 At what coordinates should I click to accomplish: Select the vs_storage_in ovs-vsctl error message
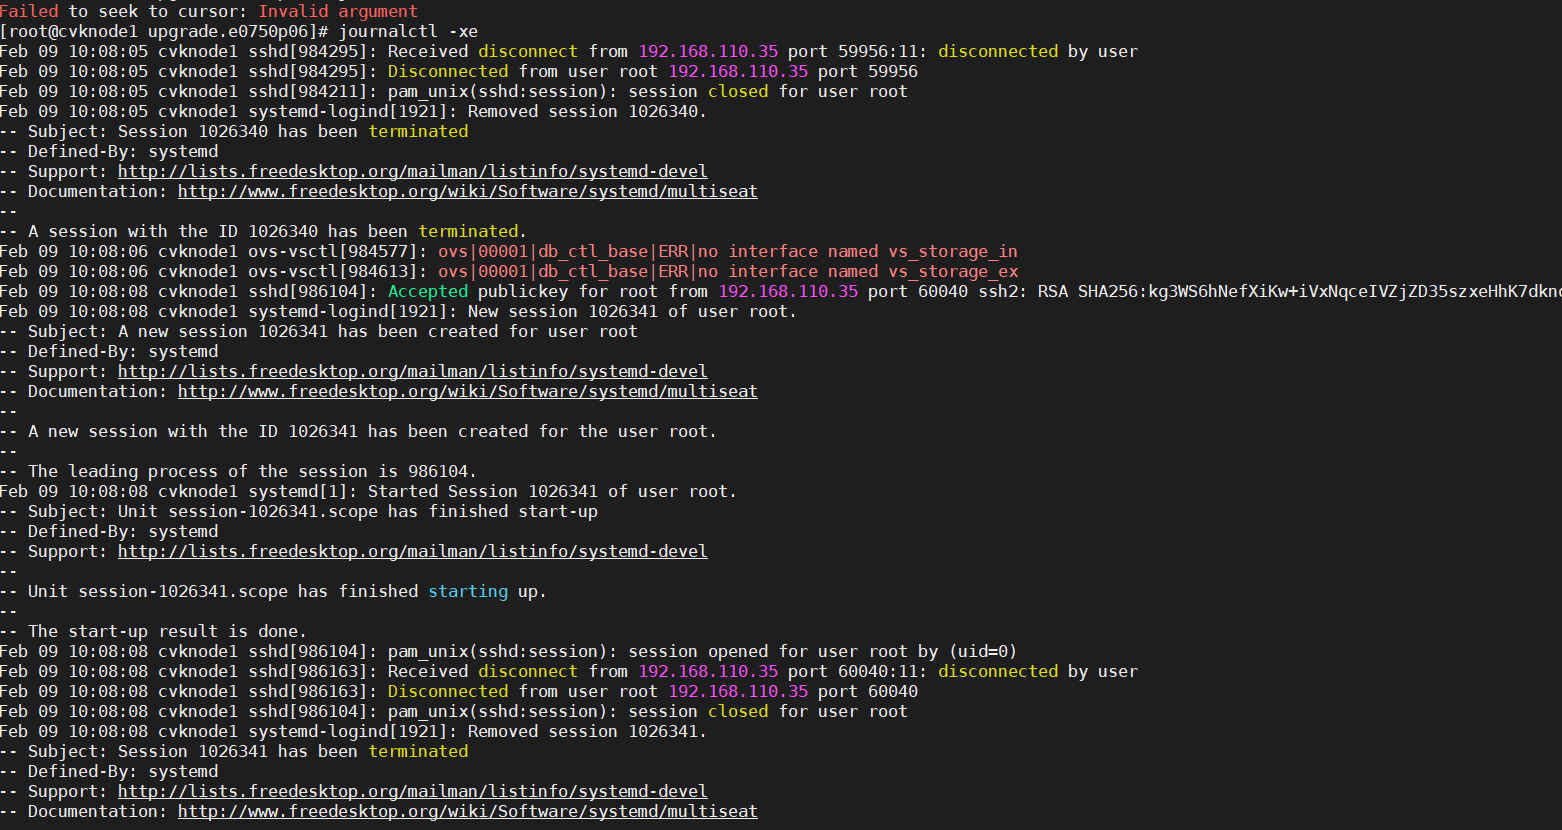coord(727,251)
